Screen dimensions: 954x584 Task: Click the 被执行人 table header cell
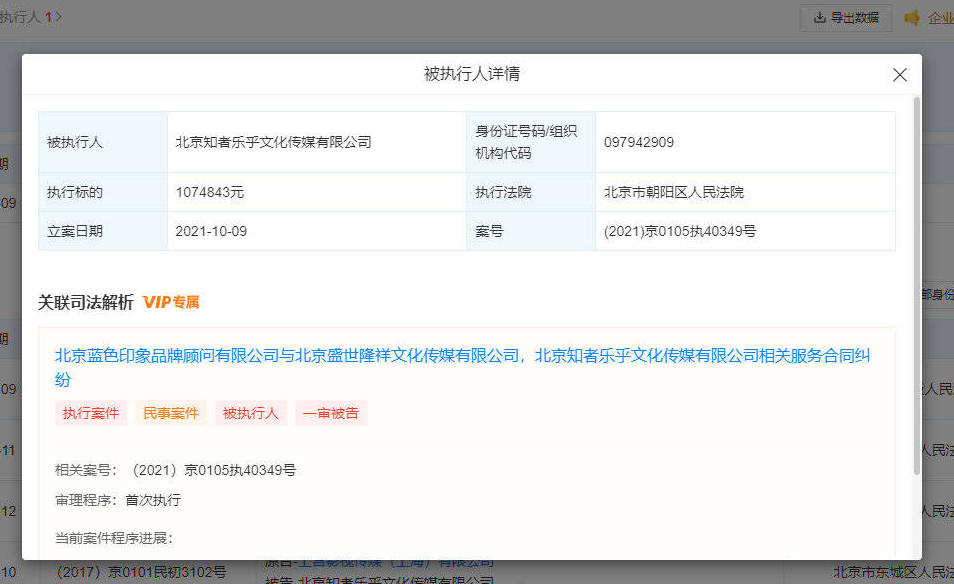point(103,142)
